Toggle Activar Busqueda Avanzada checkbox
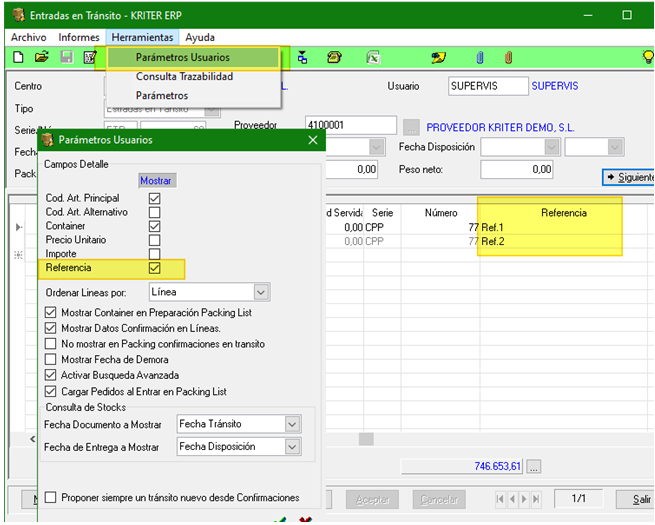 point(51,375)
